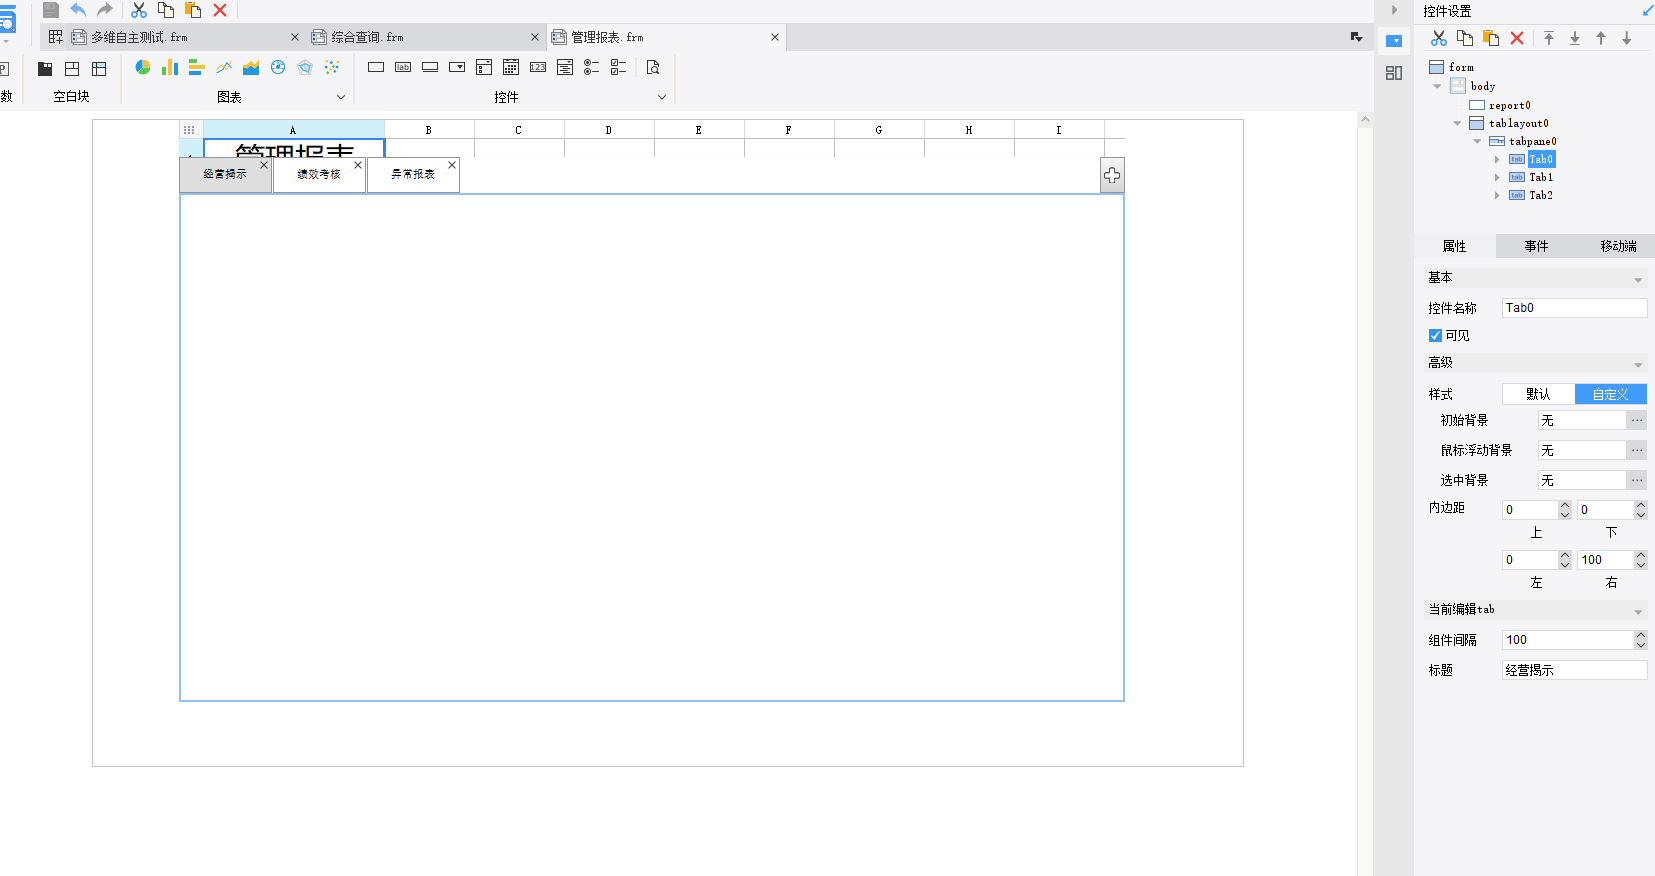Select the 绩效考核 tab in designer
The width and height of the screenshot is (1655, 876).
coord(319,174)
